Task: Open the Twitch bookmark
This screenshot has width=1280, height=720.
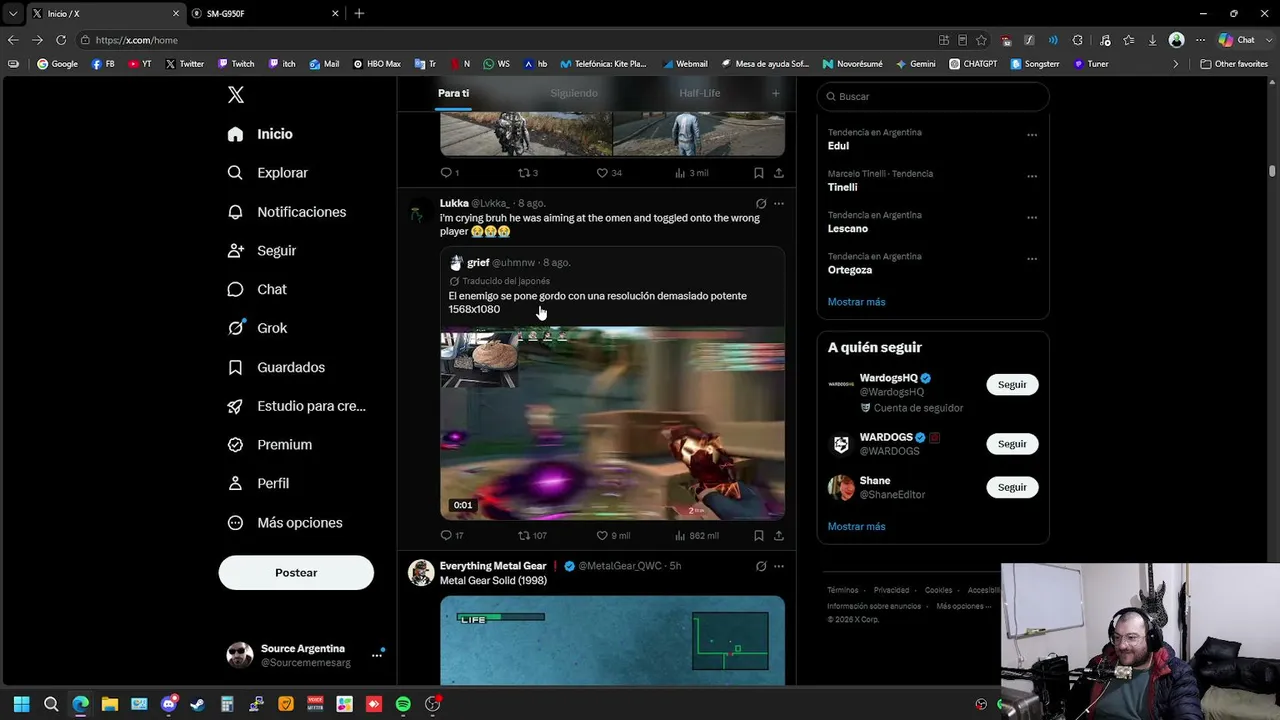Action: pos(236,64)
